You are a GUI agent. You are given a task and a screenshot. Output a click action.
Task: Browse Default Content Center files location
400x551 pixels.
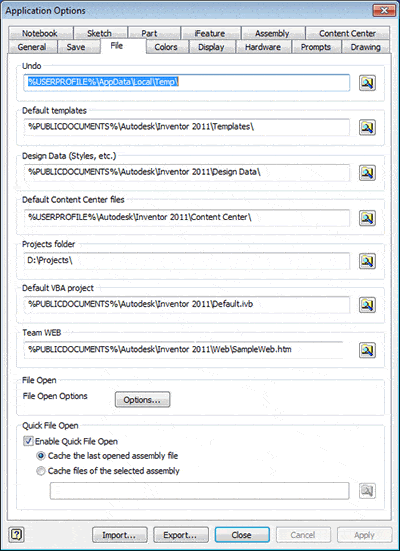pyautogui.click(x=367, y=218)
